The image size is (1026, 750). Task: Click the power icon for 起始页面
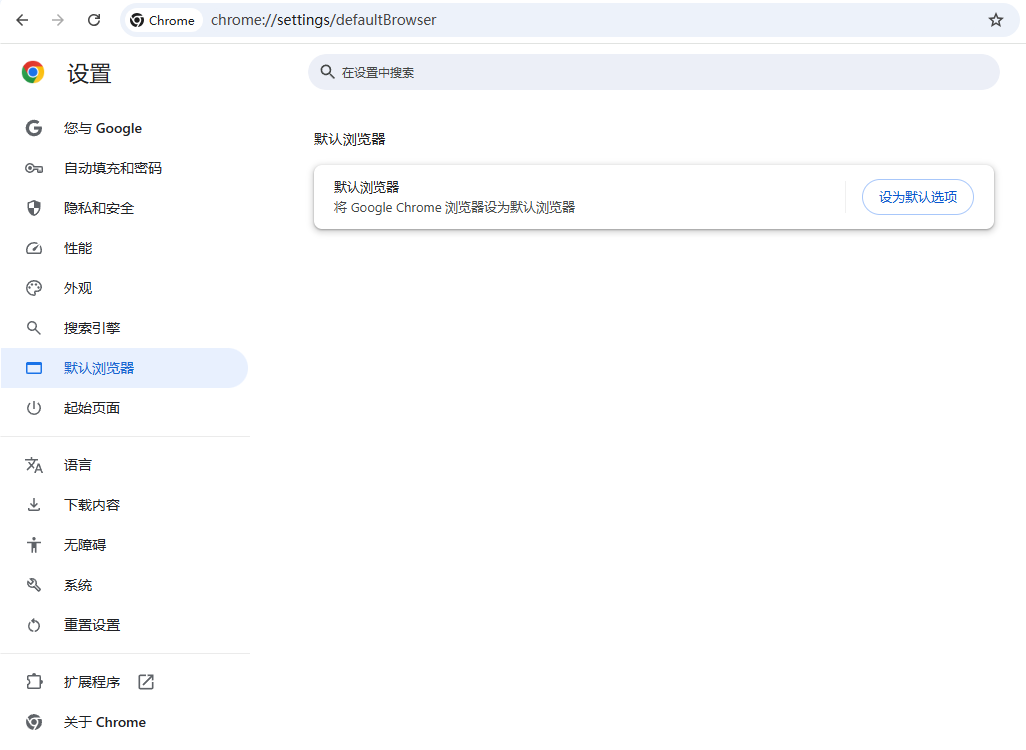point(34,408)
